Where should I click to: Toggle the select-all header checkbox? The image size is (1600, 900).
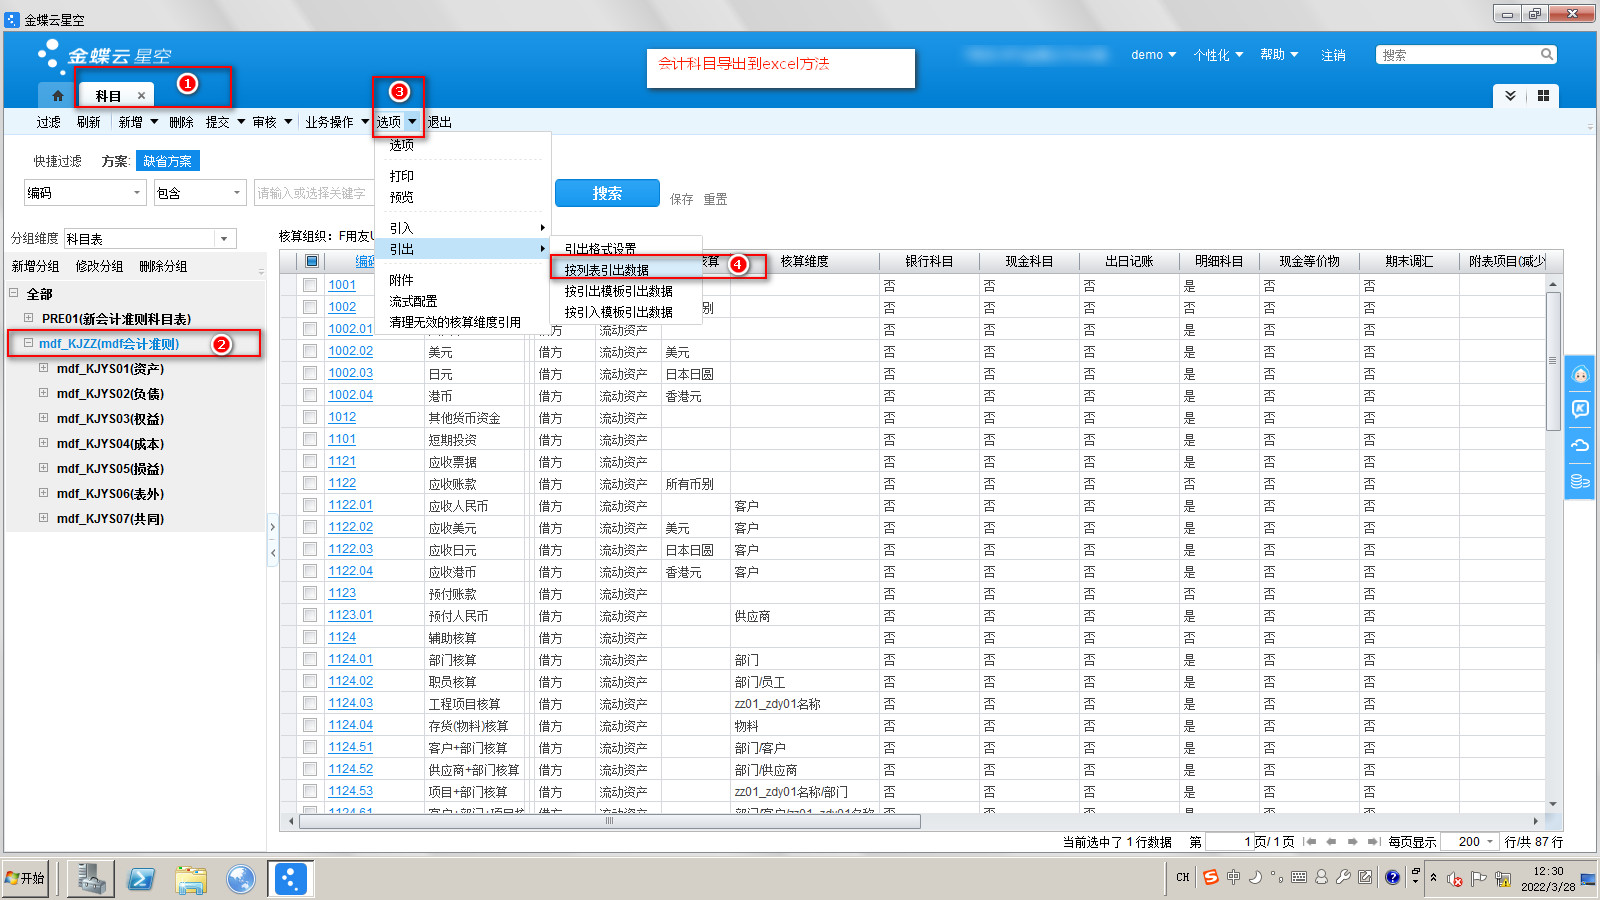click(312, 261)
